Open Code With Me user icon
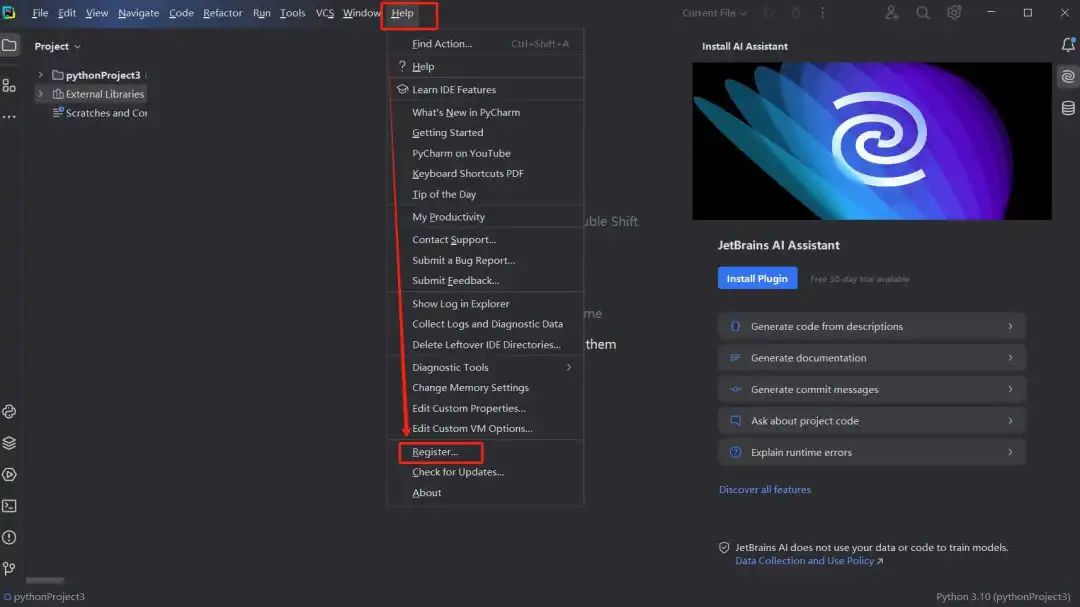 point(891,12)
